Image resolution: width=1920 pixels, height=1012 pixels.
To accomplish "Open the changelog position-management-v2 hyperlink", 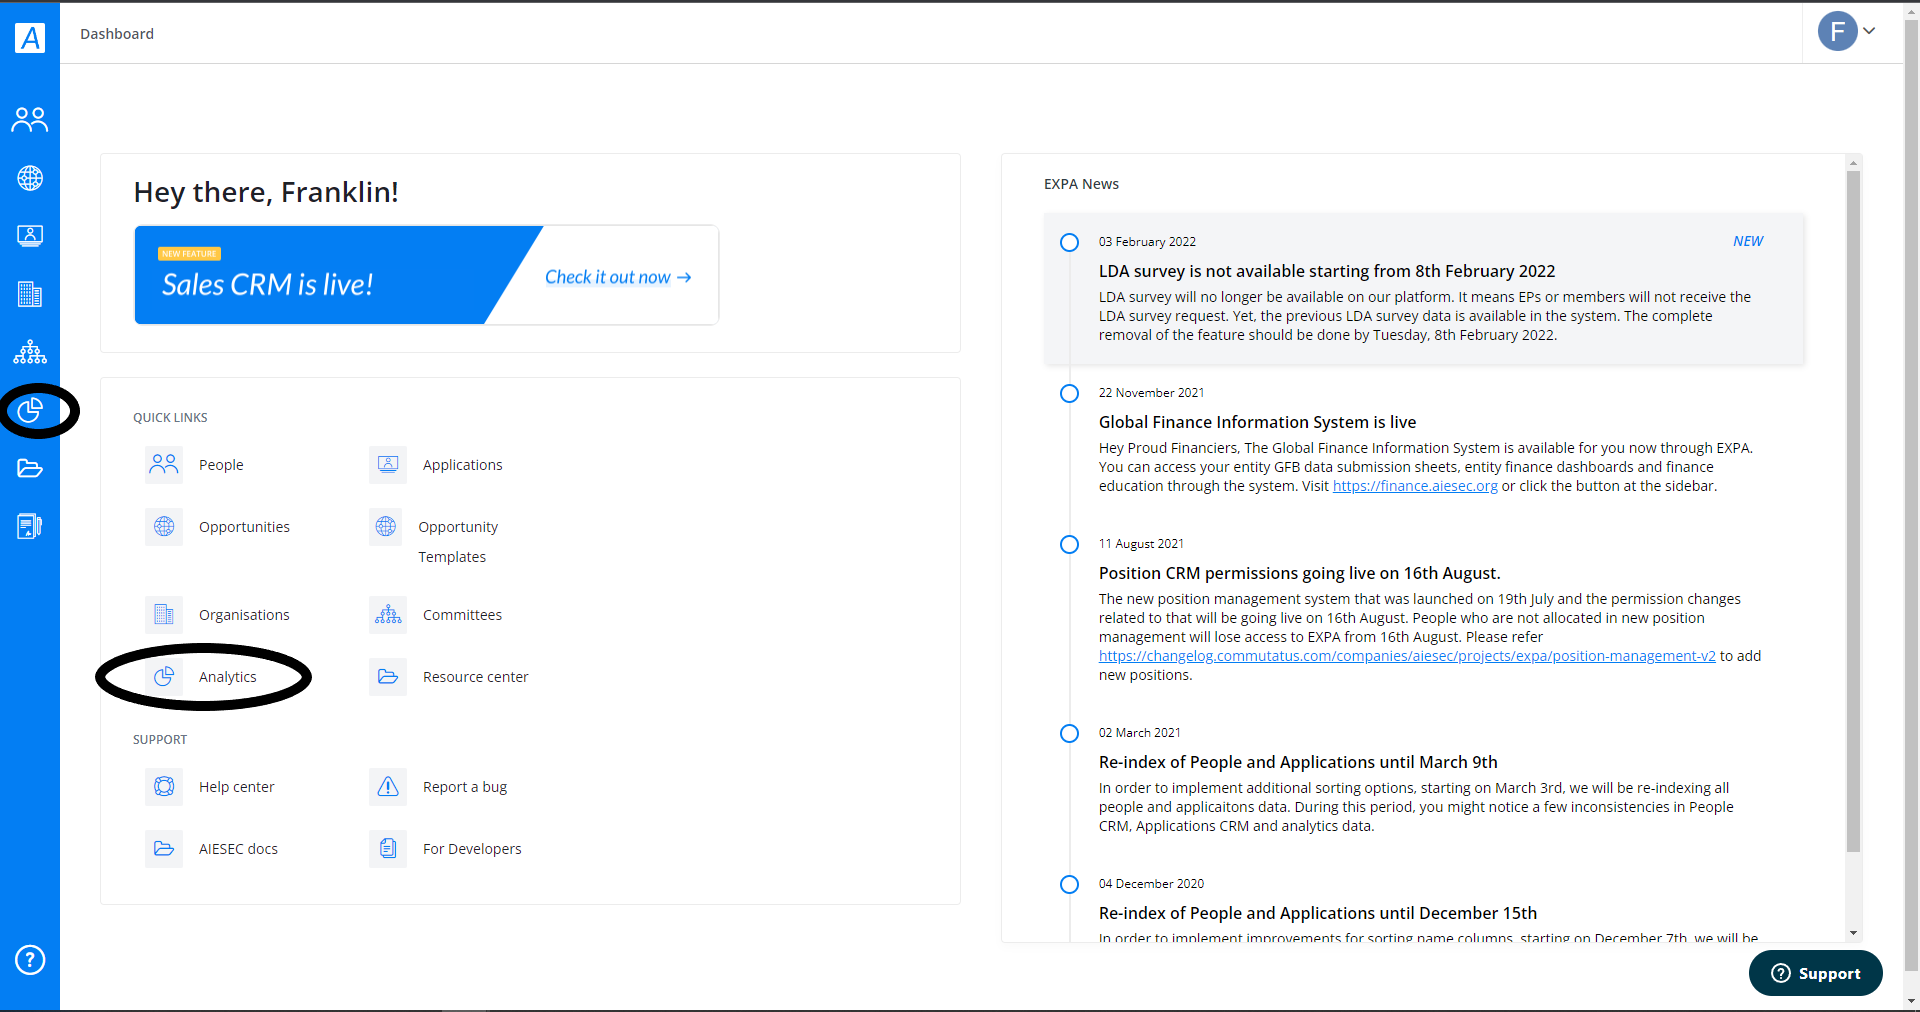I will point(1407,656).
